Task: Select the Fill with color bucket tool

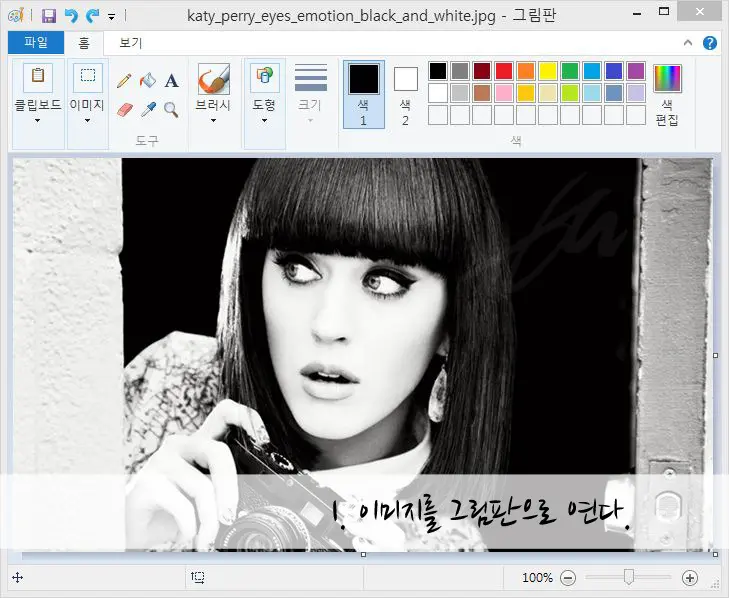Action: point(148,80)
